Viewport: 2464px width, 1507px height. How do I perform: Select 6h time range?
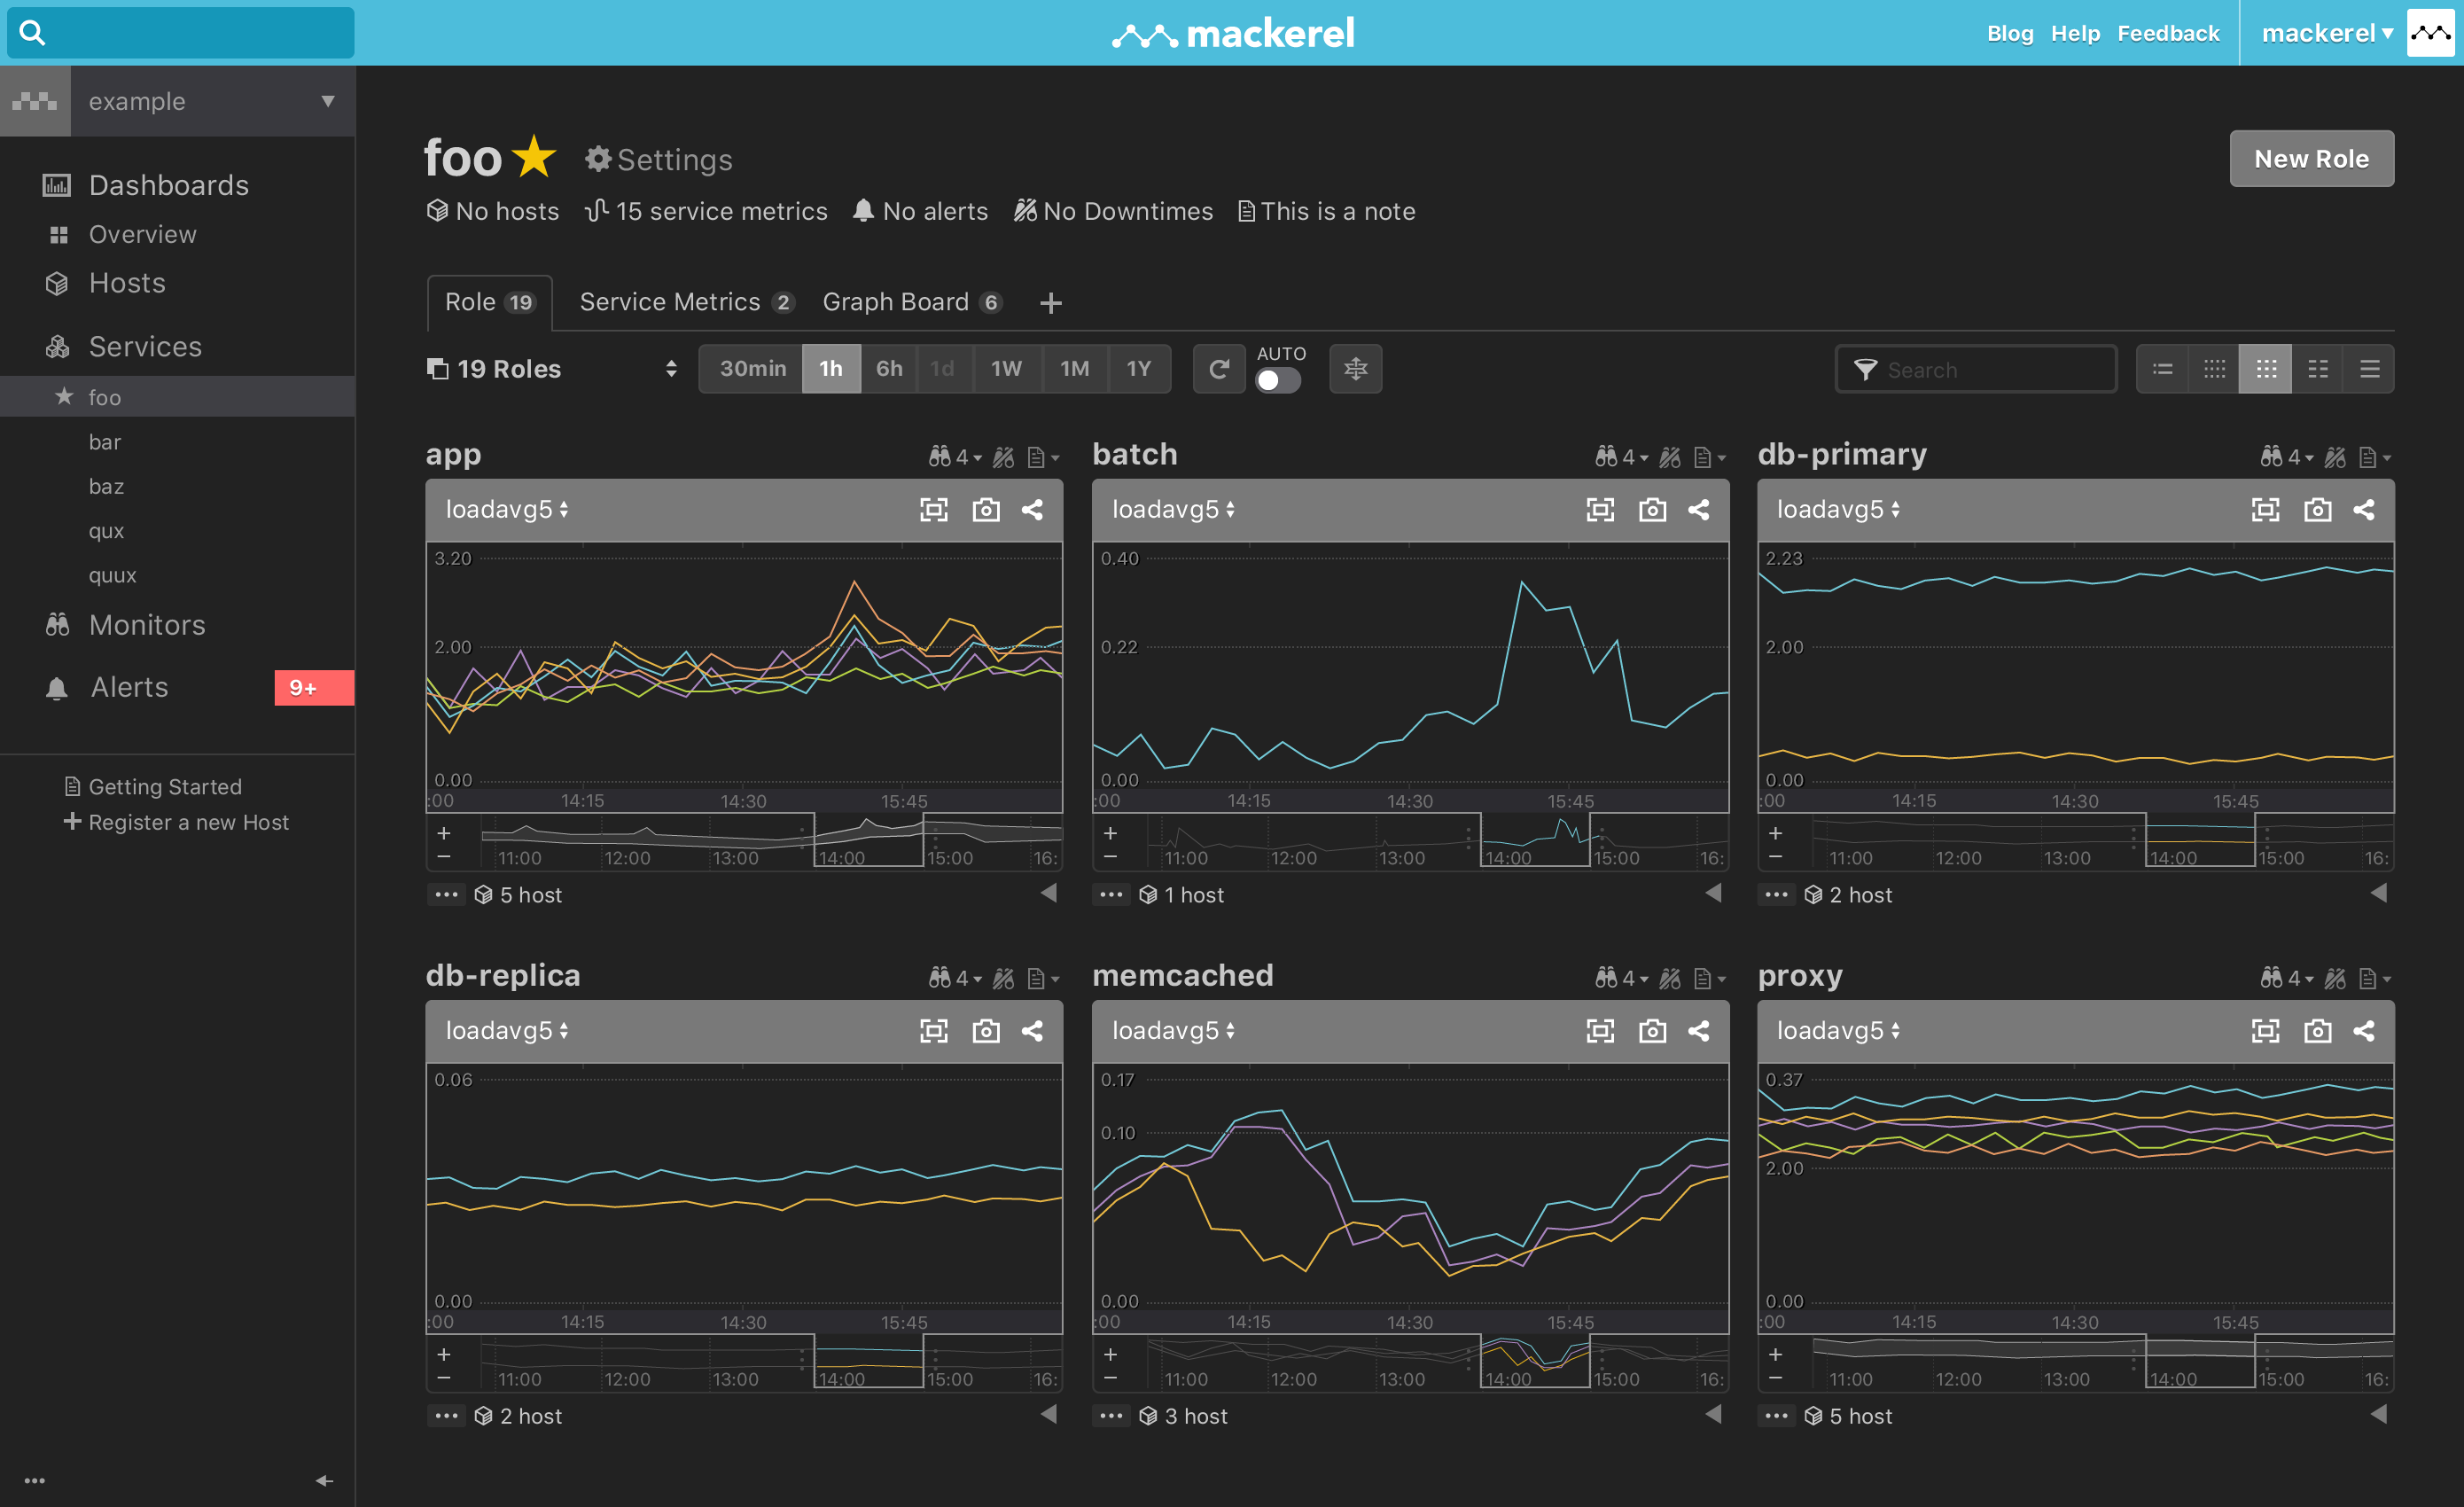[889, 369]
